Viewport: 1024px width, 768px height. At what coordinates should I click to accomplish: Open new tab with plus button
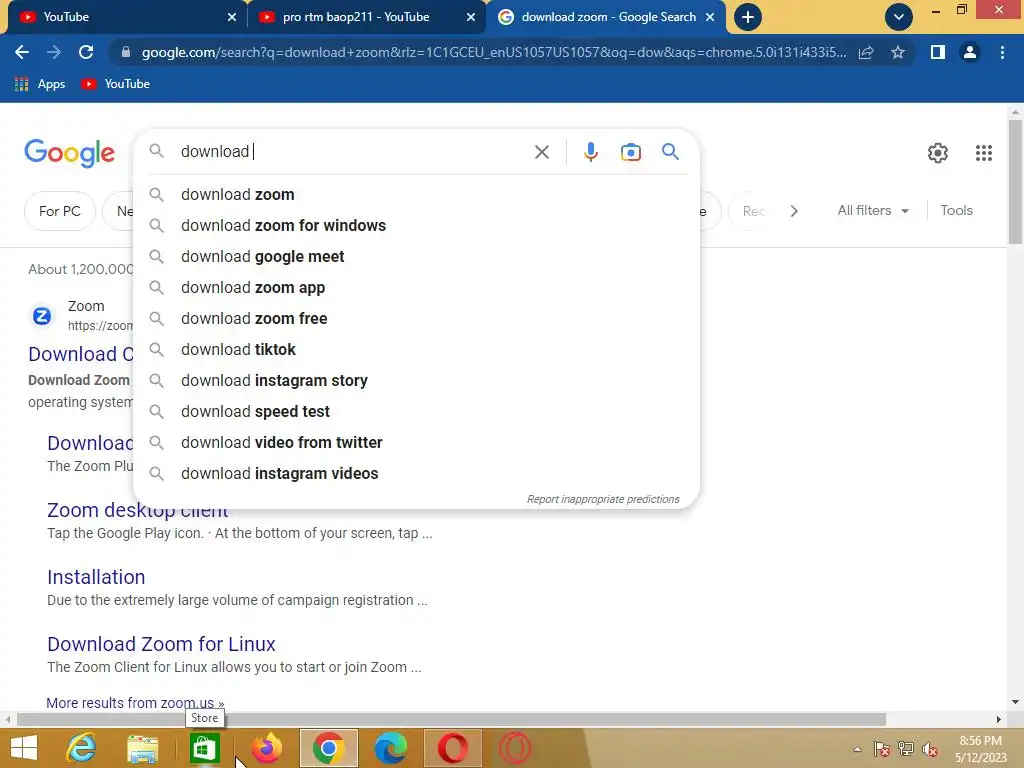point(748,17)
